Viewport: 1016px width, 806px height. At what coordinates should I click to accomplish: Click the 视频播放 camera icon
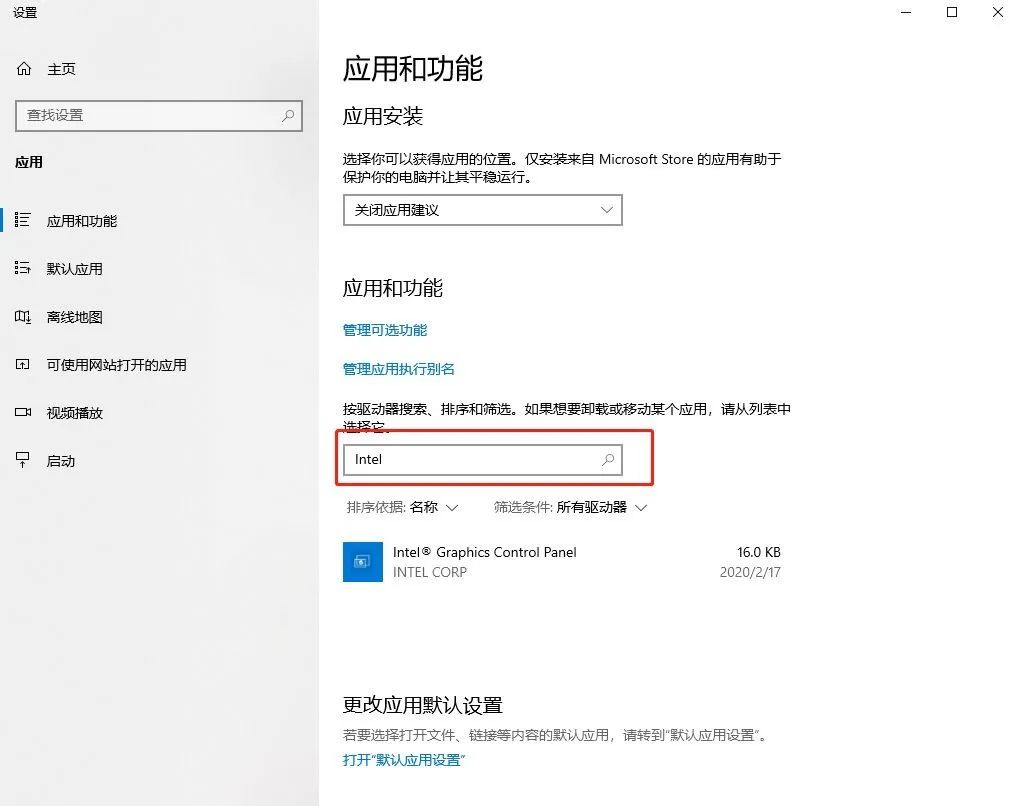23,413
